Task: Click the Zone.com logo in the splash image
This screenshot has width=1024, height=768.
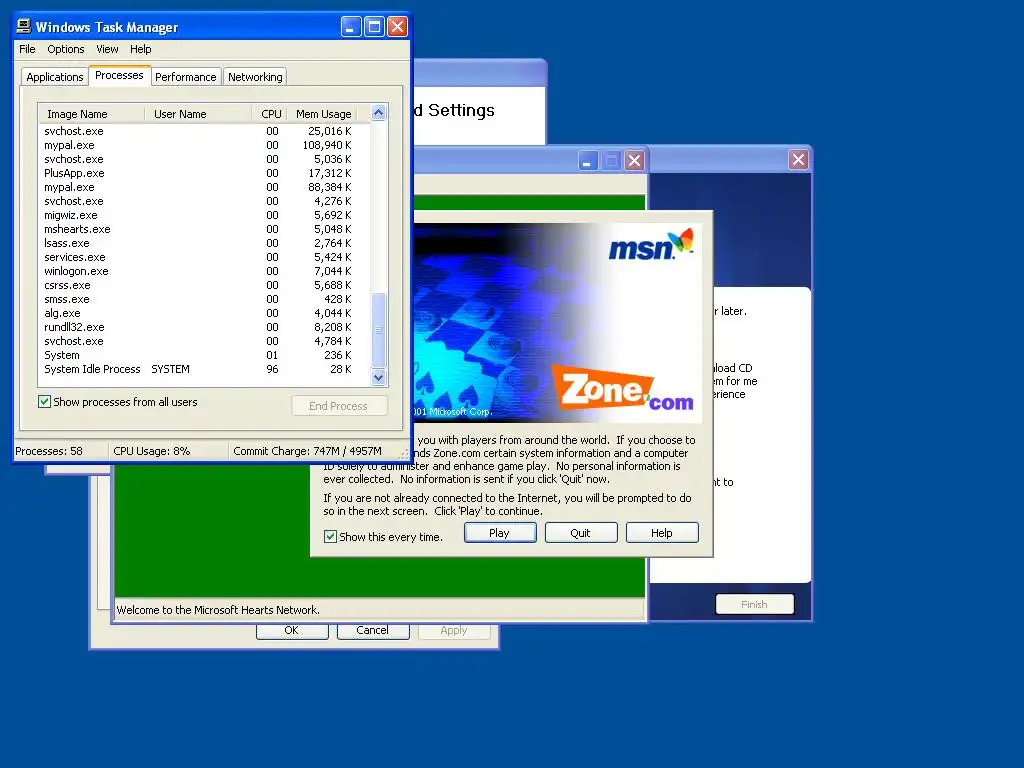Action: tap(623, 389)
